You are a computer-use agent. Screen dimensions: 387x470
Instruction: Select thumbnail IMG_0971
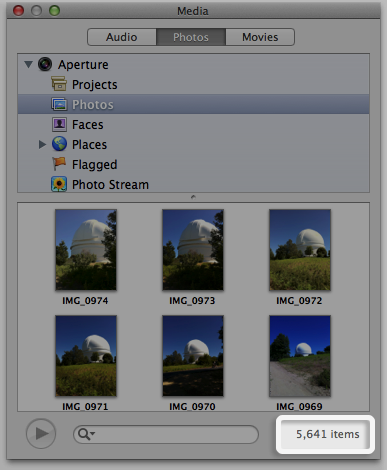[x=86, y=356]
